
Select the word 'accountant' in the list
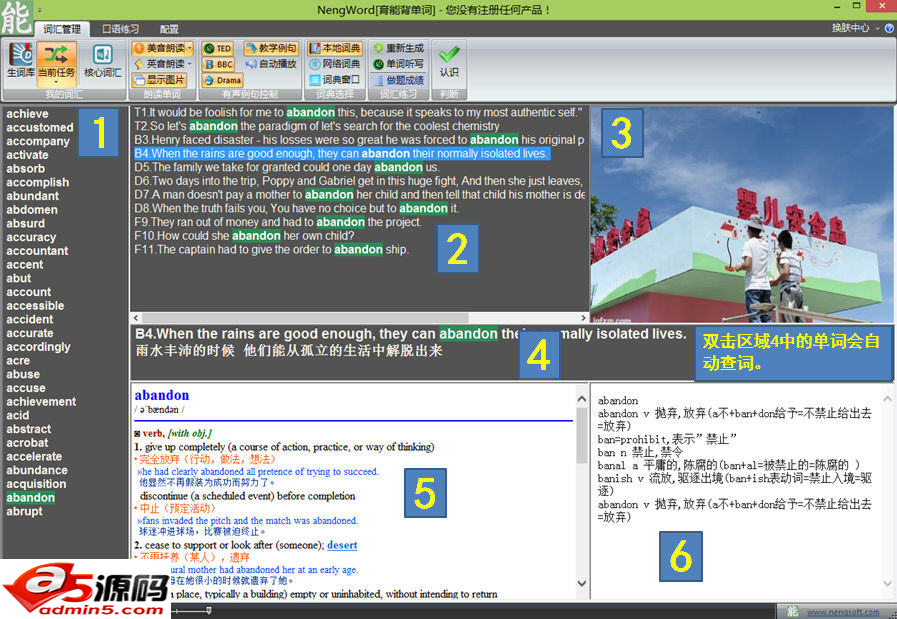pos(37,251)
